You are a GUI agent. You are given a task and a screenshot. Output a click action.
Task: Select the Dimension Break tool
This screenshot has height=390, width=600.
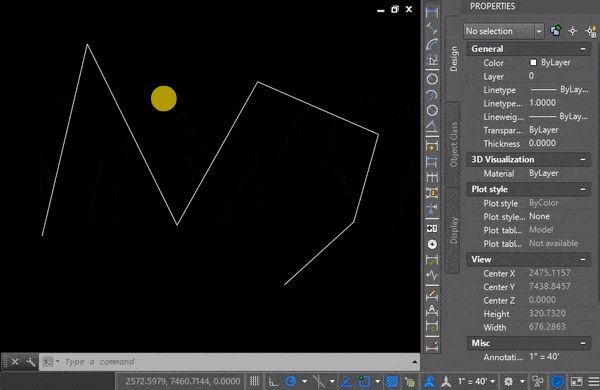click(432, 209)
